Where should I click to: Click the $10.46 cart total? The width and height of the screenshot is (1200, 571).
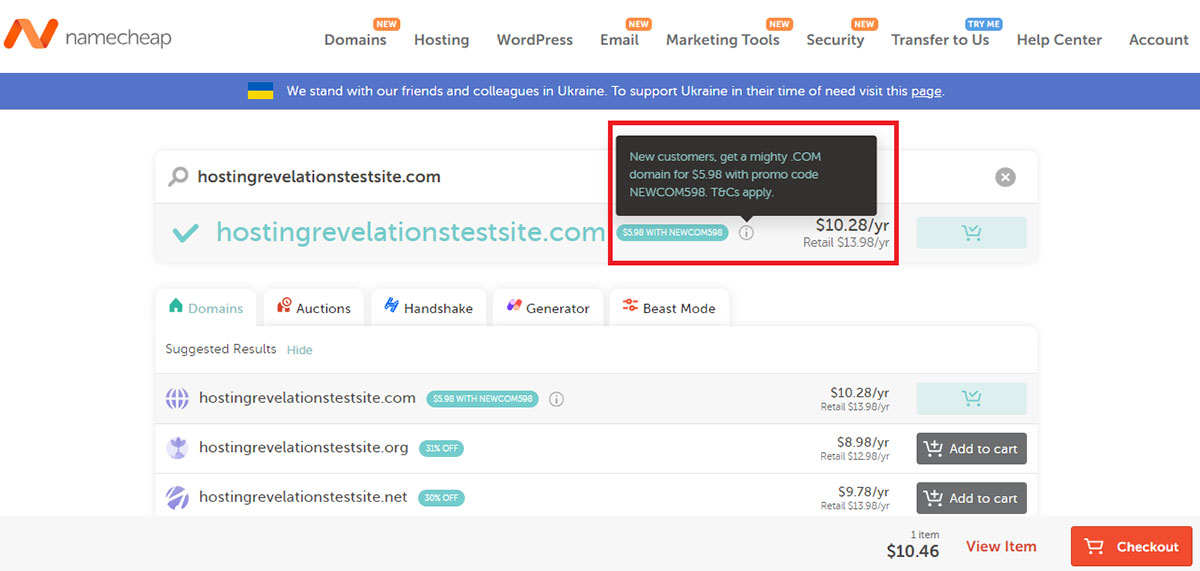(x=912, y=551)
